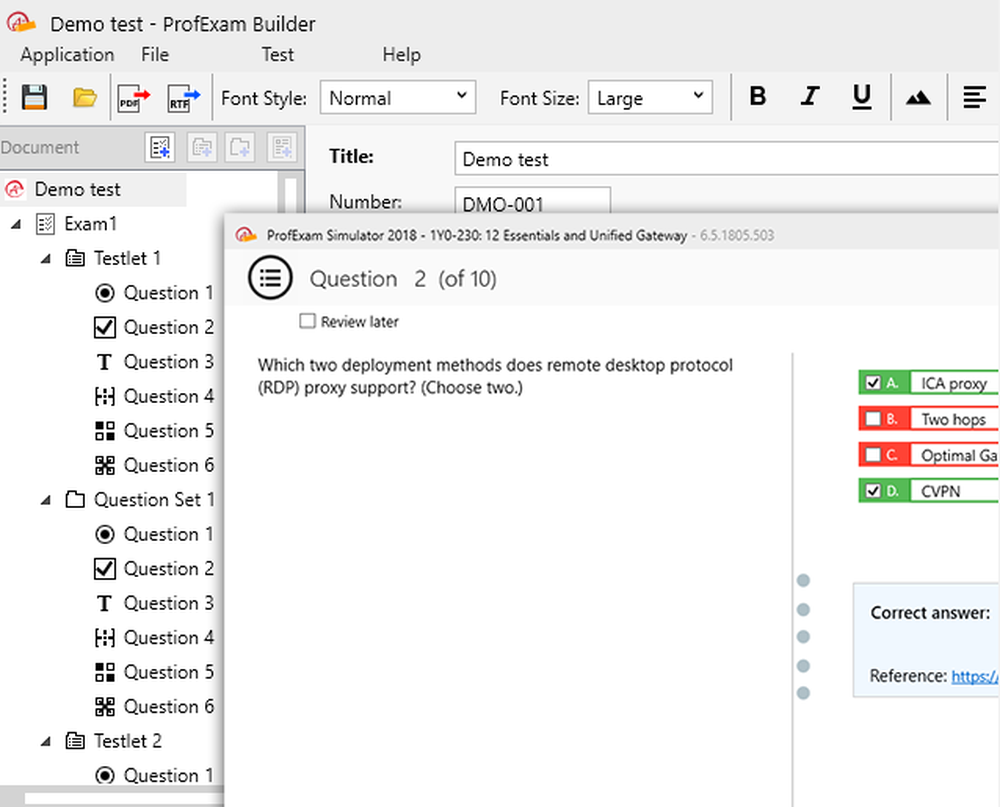Click the bracket icon of Testlet 1 Question 4
Viewport: 1000px width, 807px height.
105,396
